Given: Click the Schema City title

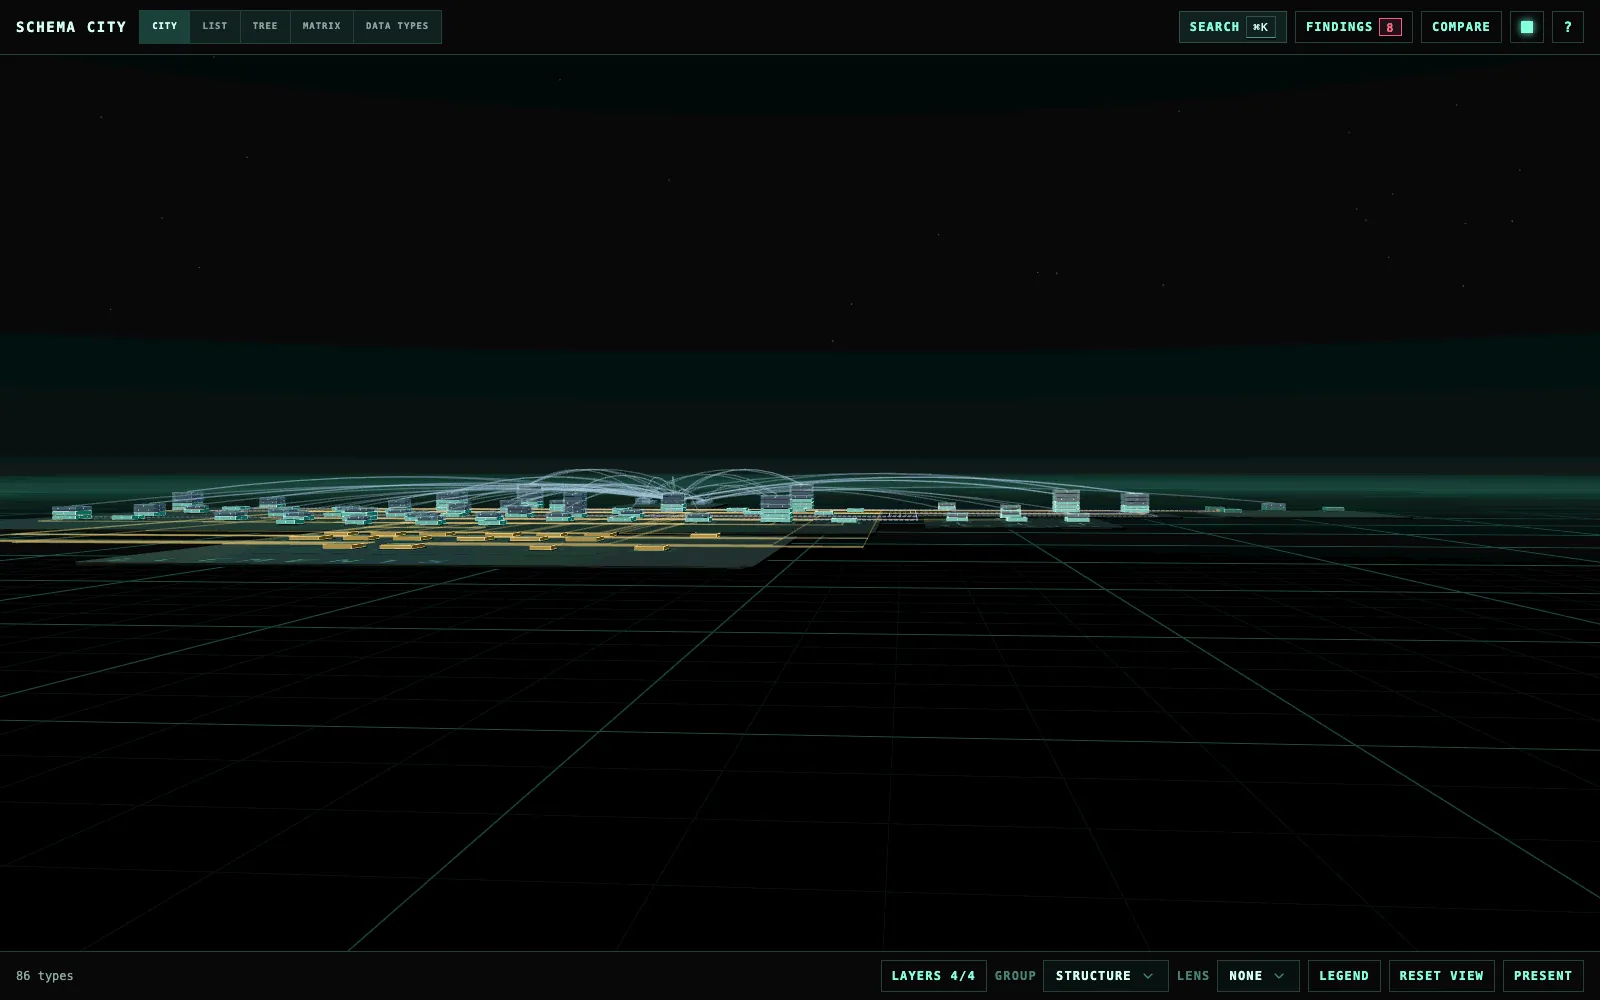Looking at the screenshot, I should 71,27.
